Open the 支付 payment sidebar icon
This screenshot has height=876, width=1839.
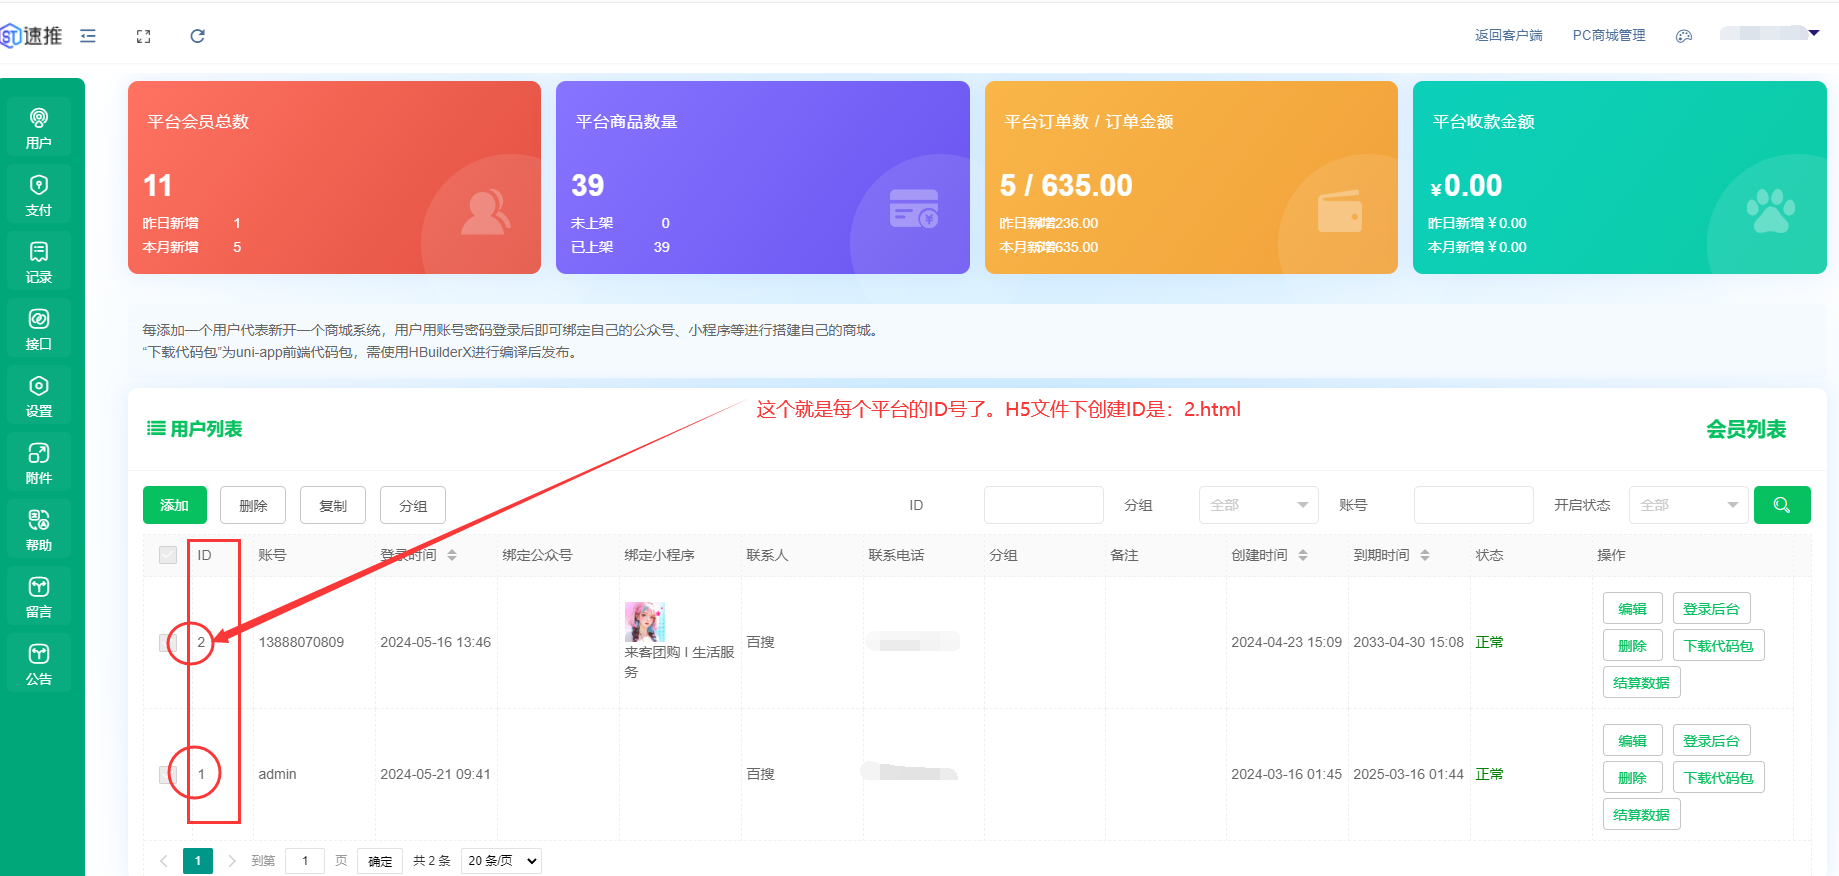point(38,195)
